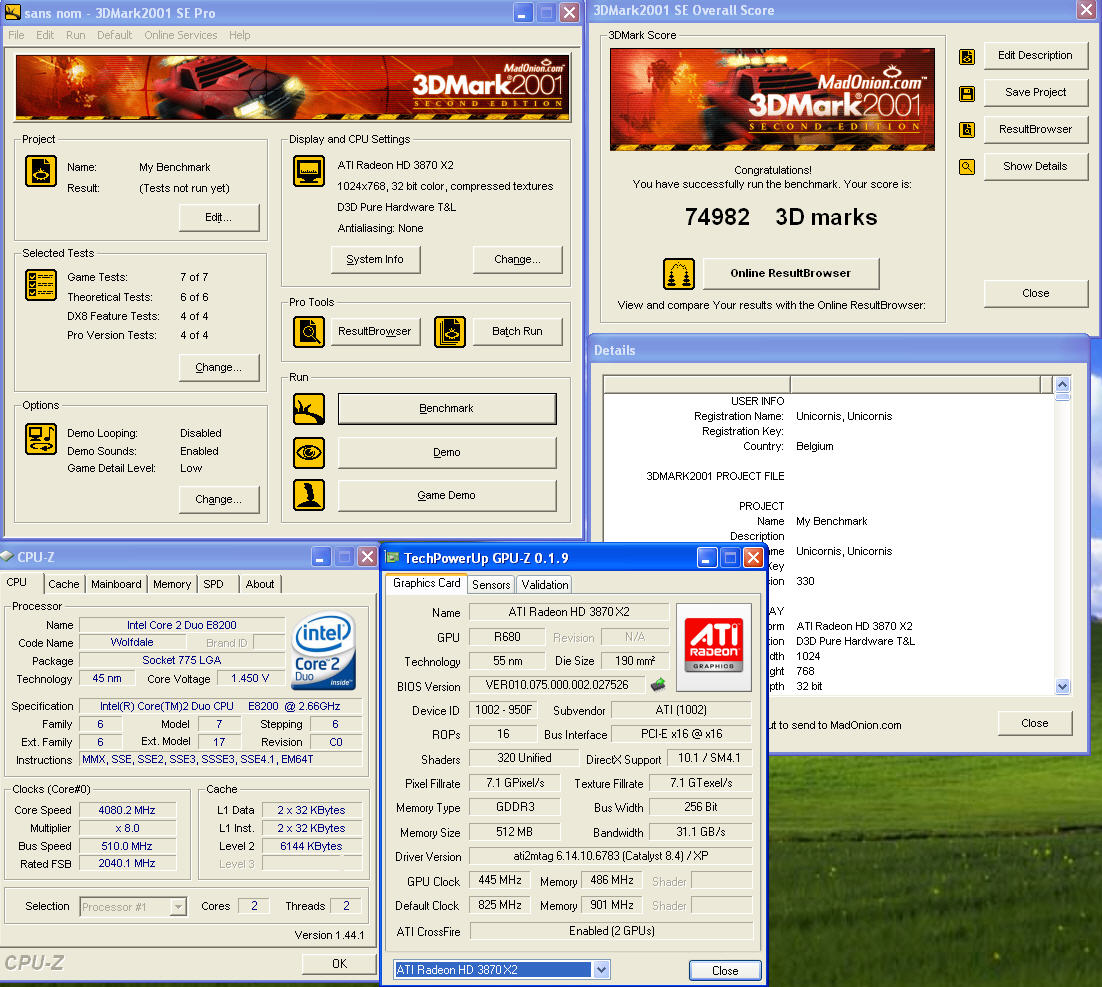
Task: Click the Edit Description icon in score window
Action: point(967,57)
